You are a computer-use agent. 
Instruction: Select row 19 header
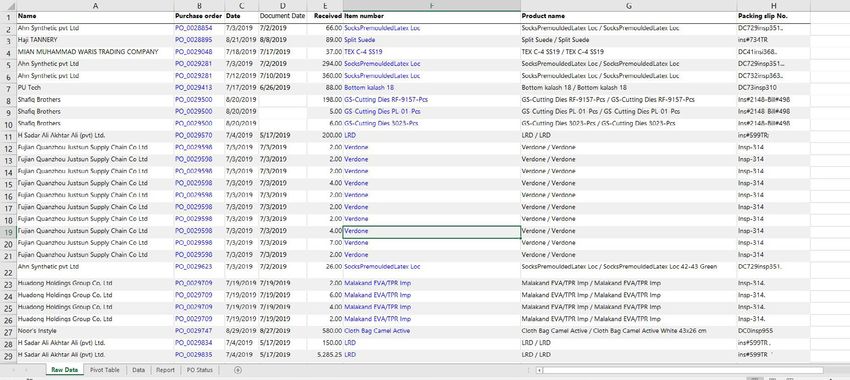pos(8,231)
